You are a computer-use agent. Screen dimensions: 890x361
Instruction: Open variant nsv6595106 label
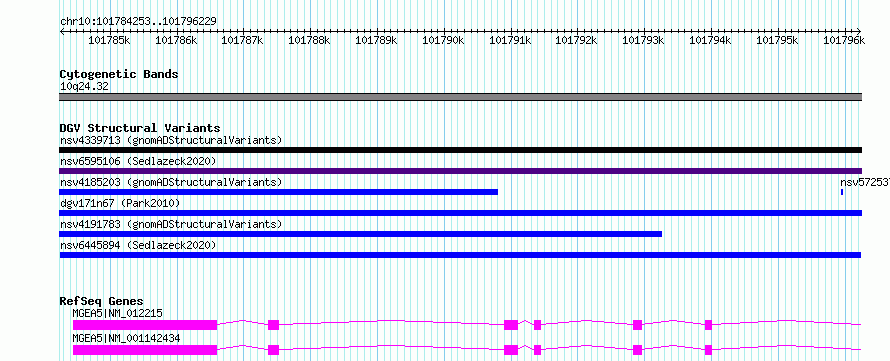pyautogui.click(x=138, y=161)
